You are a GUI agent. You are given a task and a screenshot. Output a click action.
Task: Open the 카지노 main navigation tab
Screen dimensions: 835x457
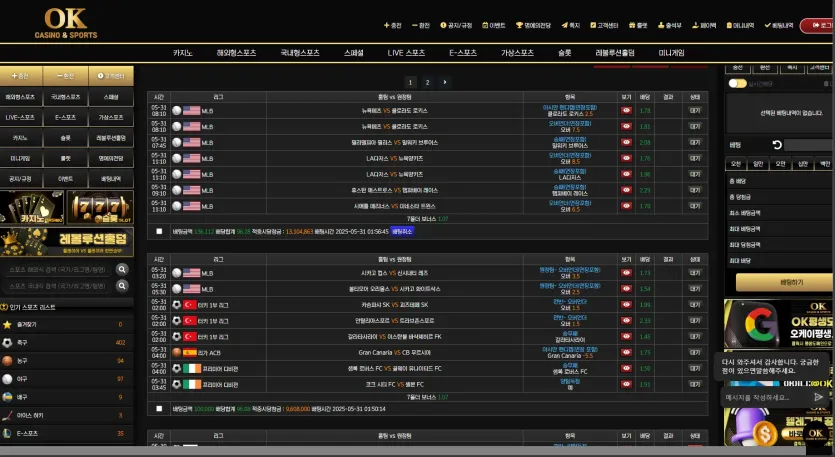tap(183, 53)
